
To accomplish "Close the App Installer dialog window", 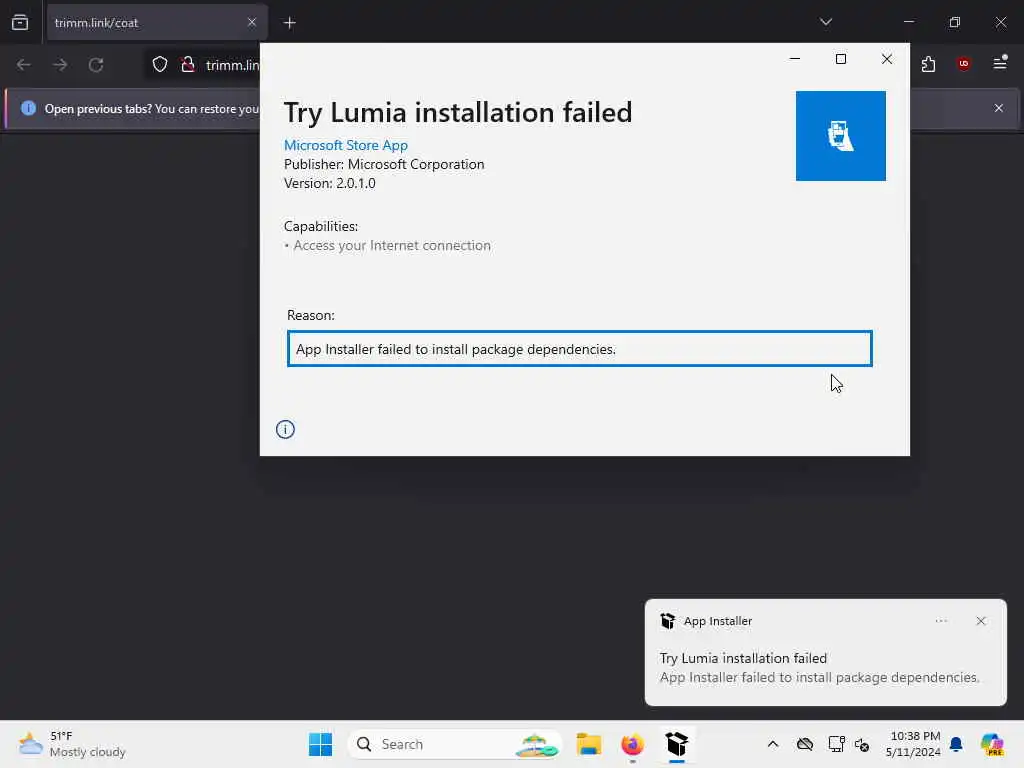I will (x=886, y=59).
